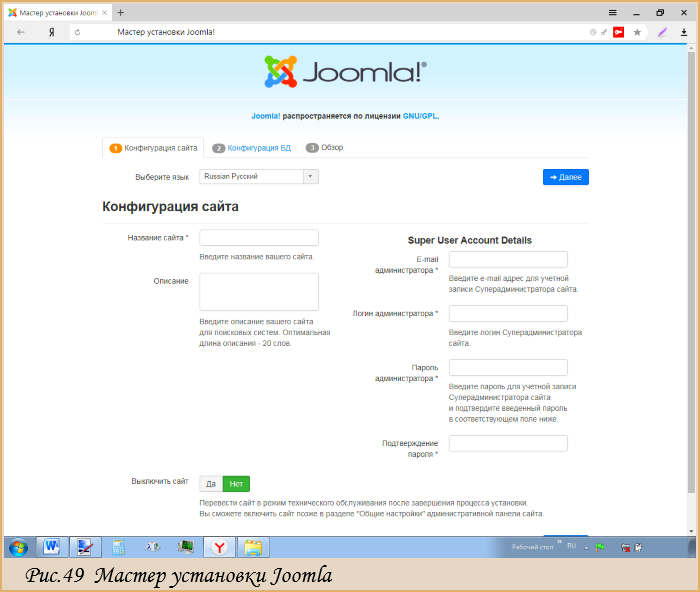The height and width of the screenshot is (592, 700).
Task: Click the Yandex browser taskbar icon
Action: 219,547
